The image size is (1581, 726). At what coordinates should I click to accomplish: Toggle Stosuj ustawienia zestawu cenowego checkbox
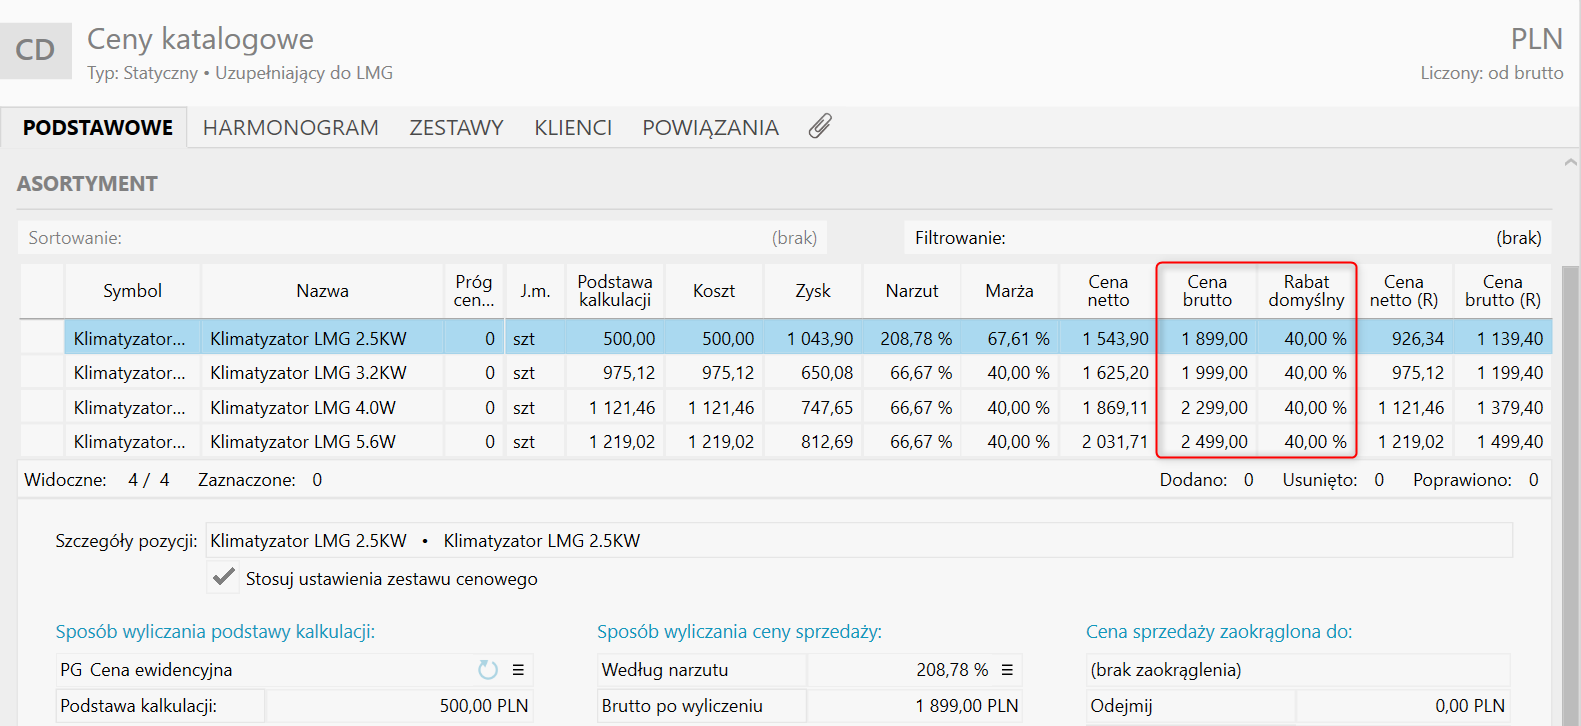pyautogui.click(x=224, y=577)
